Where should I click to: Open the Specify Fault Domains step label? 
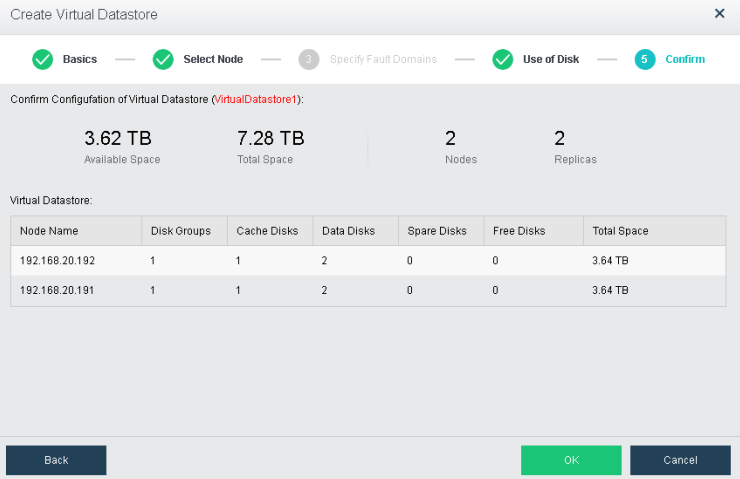point(383,60)
